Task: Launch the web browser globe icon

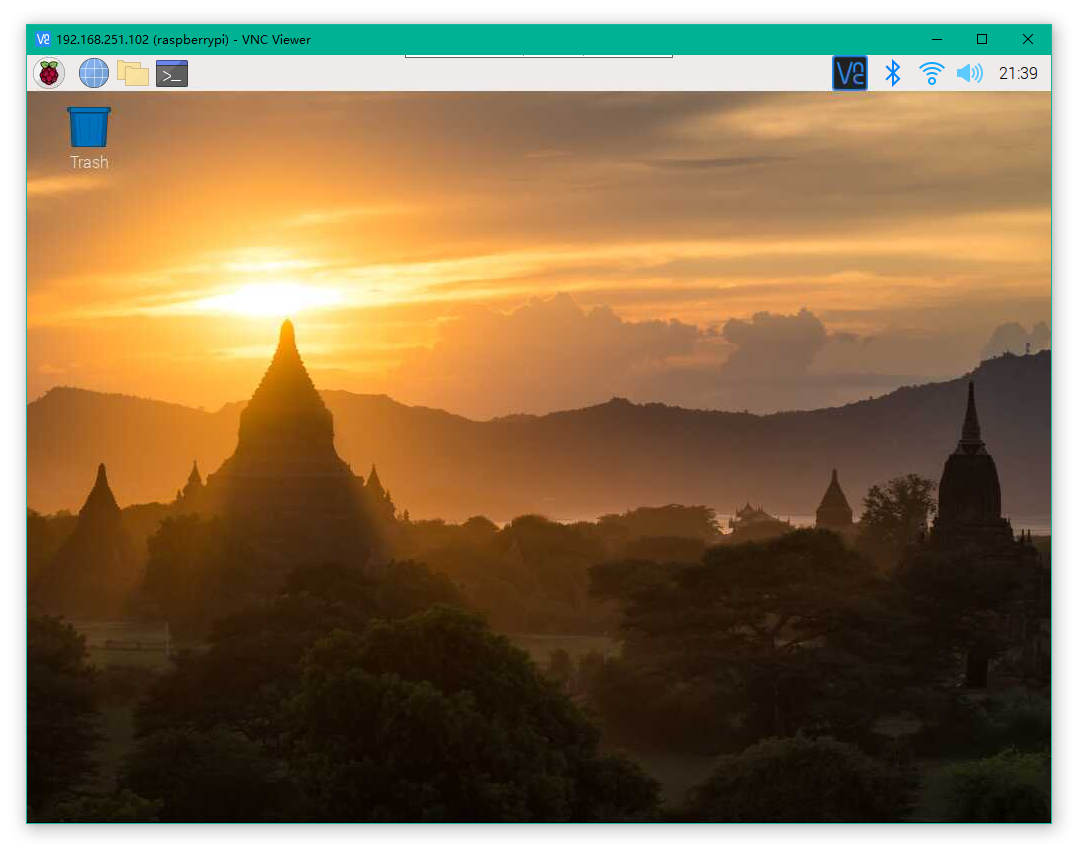Action: click(93, 73)
